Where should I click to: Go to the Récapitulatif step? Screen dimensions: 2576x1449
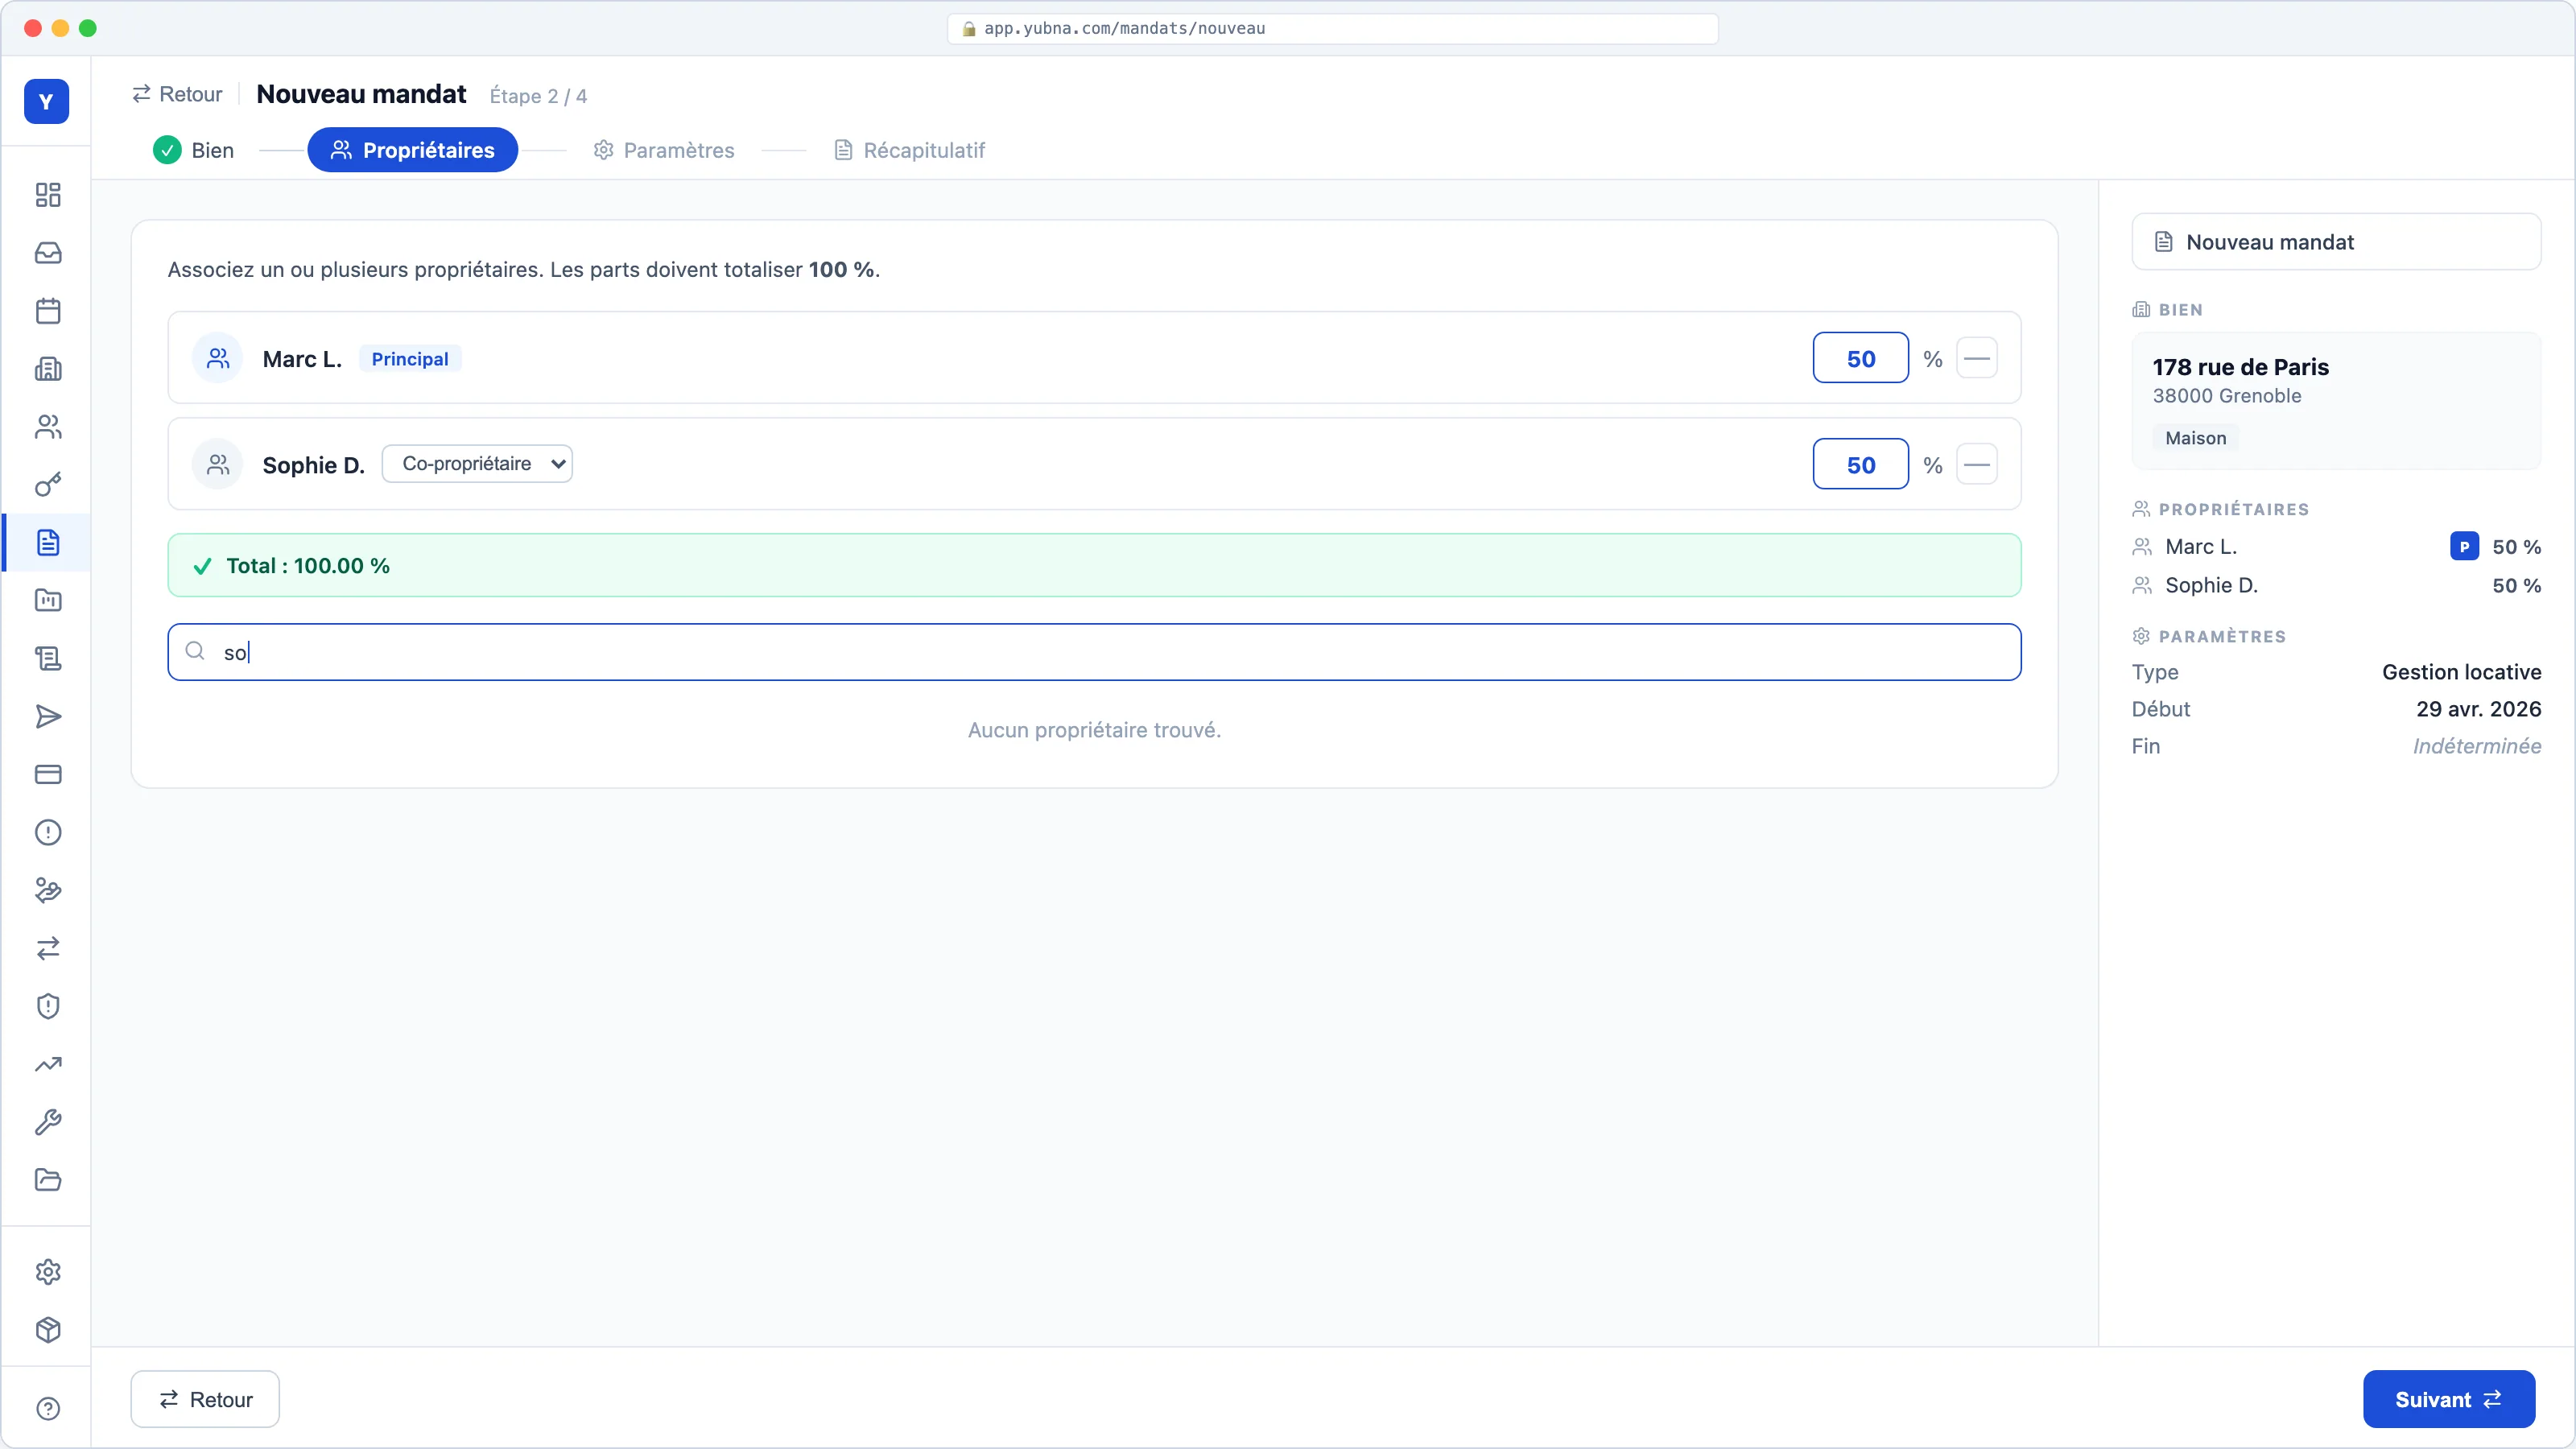click(x=910, y=150)
